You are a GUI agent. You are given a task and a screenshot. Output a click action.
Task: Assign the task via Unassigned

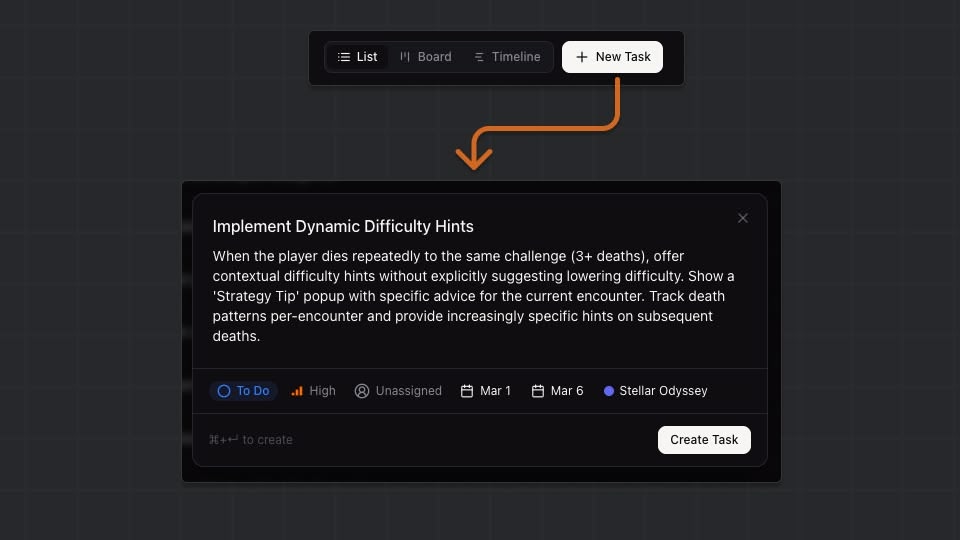click(x=398, y=391)
